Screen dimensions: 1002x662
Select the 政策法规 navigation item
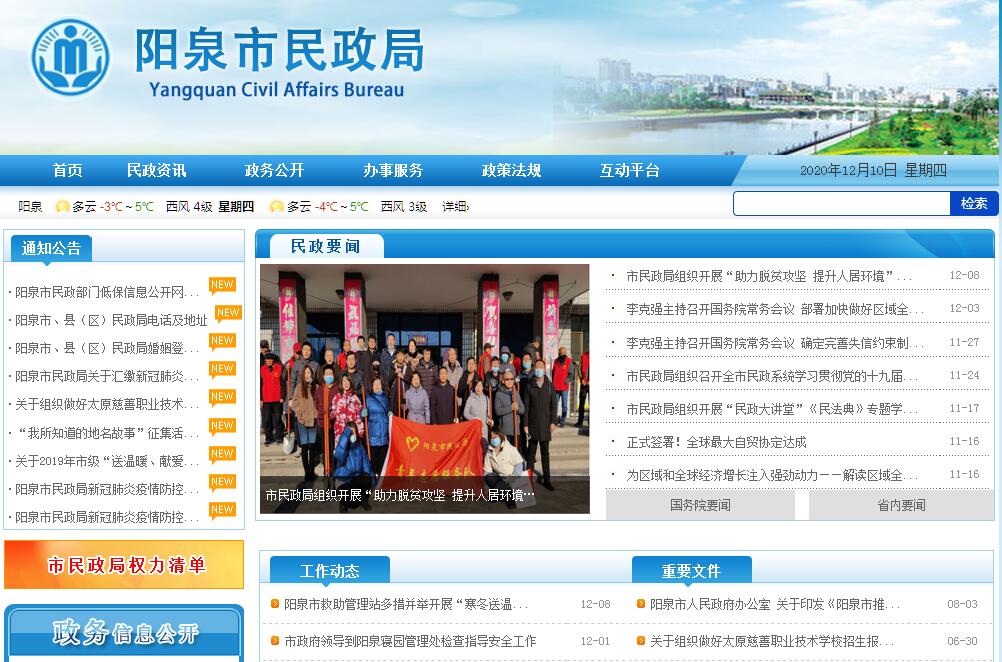point(511,171)
